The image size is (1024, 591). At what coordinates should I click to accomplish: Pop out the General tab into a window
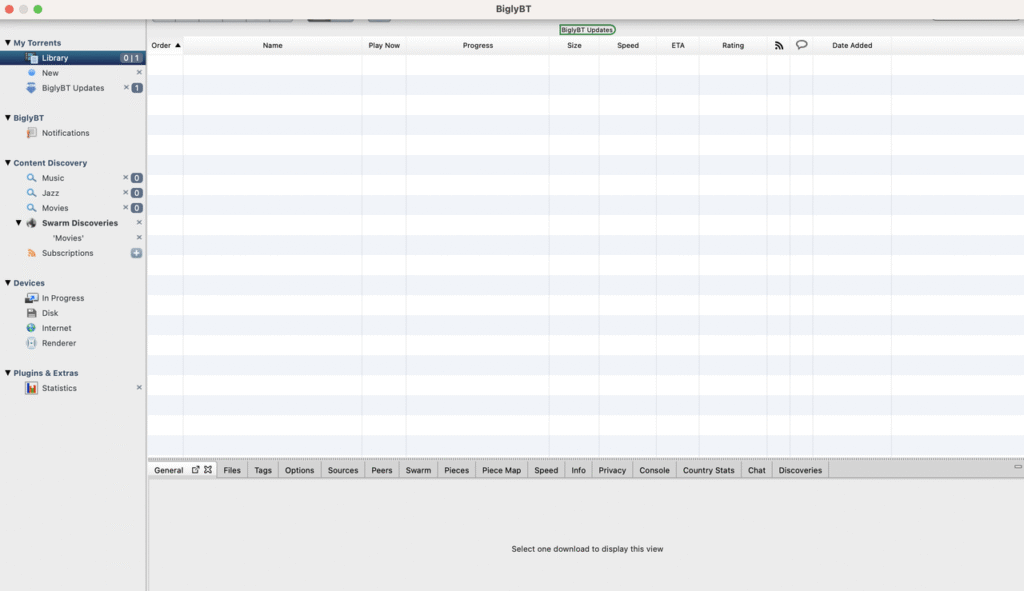[x=196, y=469]
